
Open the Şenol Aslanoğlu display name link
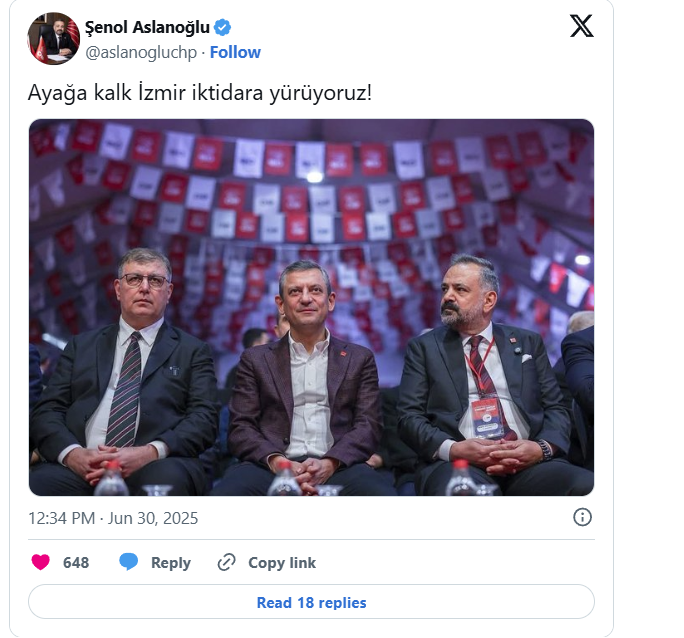pyautogui.click(x=147, y=28)
